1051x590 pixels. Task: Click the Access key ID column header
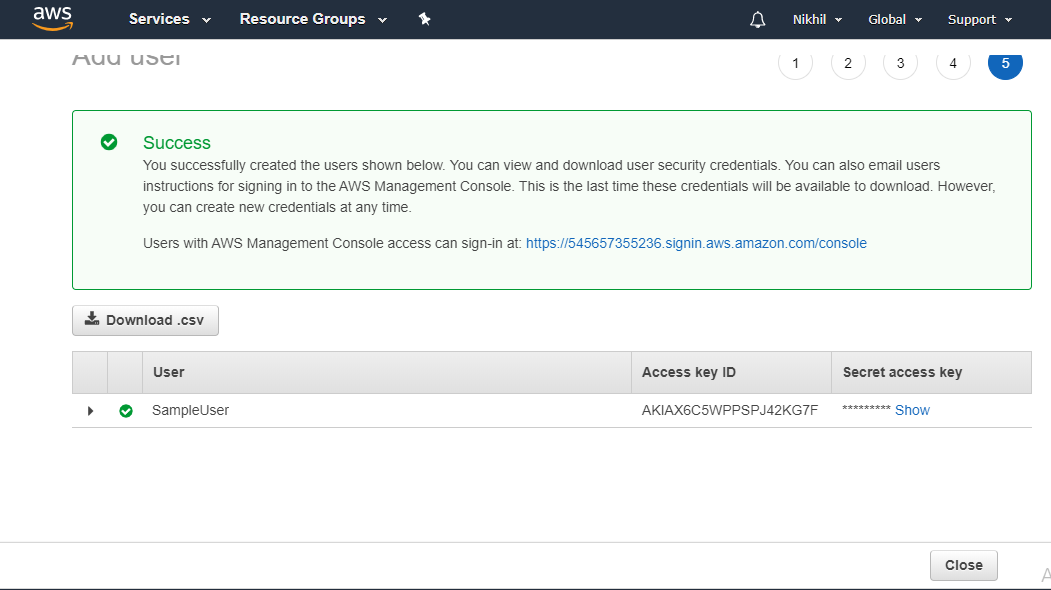[x=731, y=372]
